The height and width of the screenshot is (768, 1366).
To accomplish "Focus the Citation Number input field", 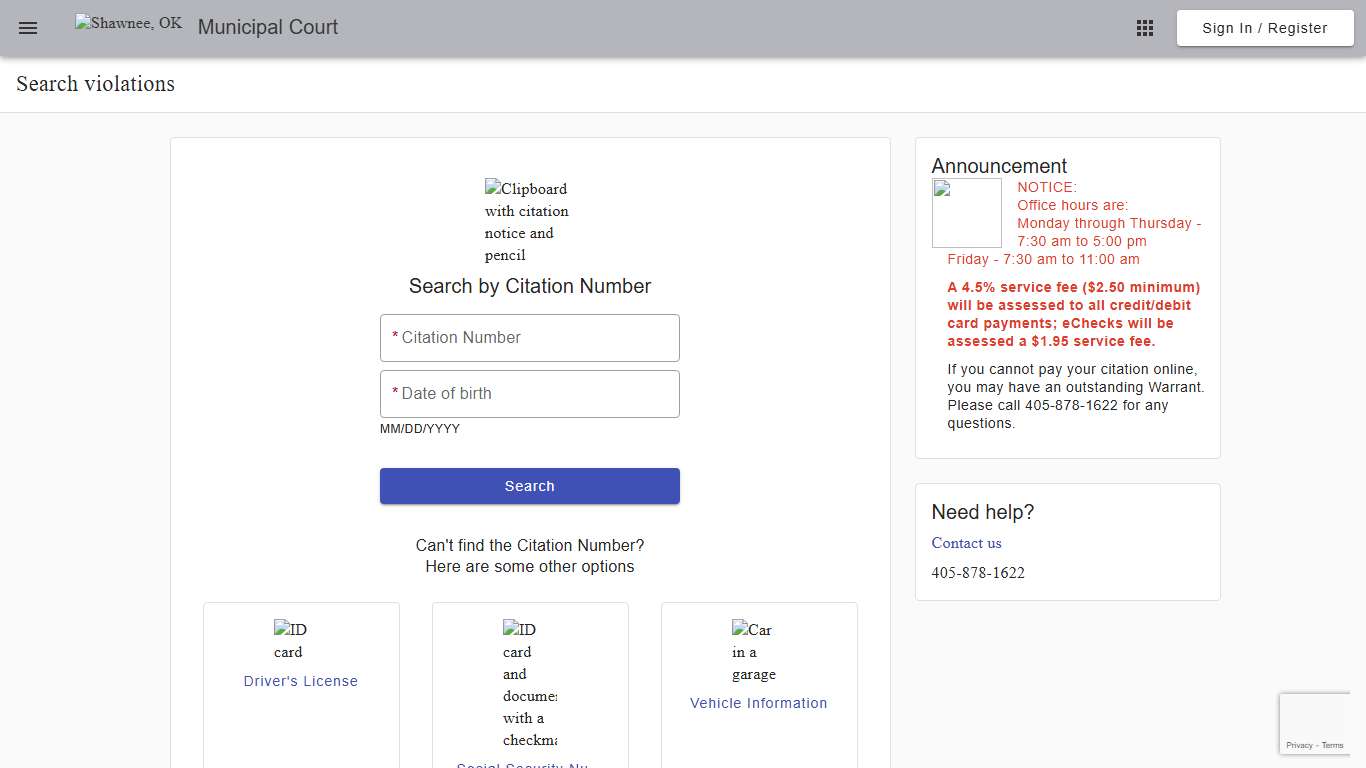I will point(529,338).
